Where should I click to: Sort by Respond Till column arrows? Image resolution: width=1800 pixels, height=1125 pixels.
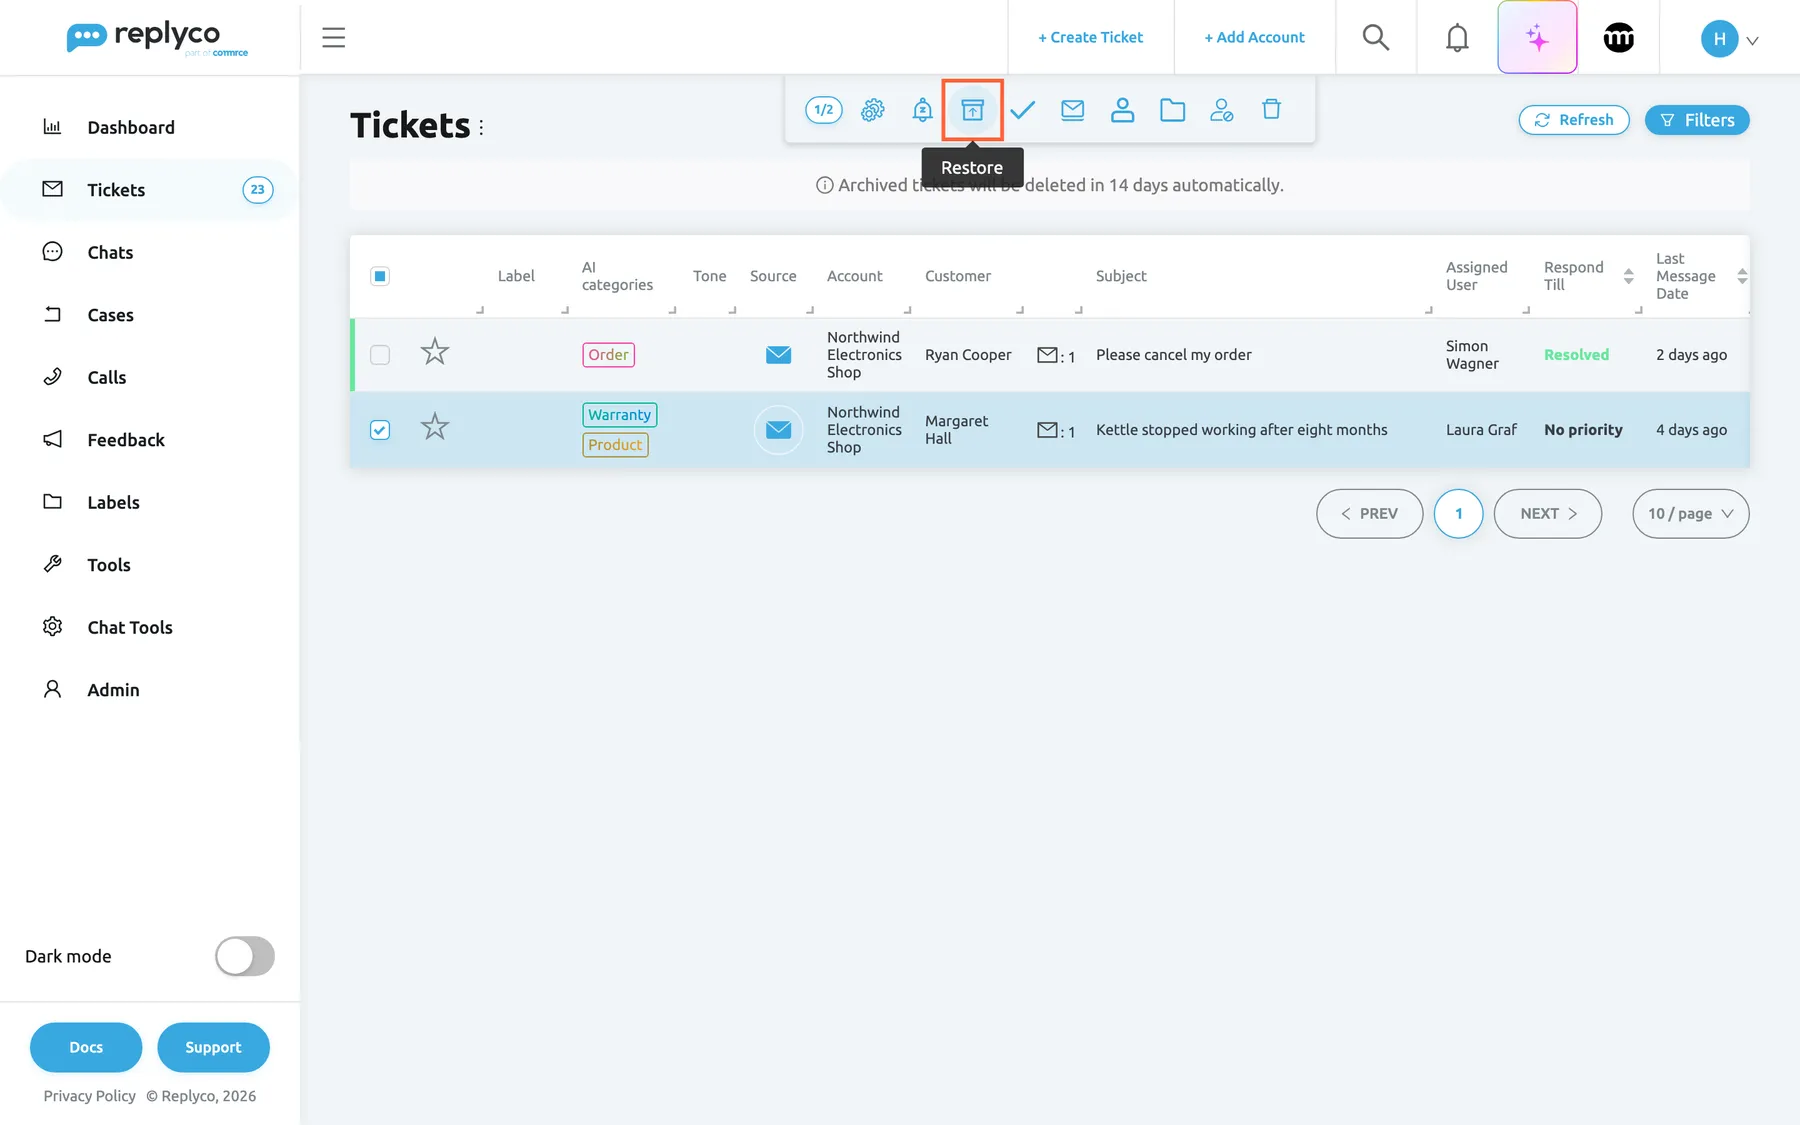pyautogui.click(x=1628, y=276)
